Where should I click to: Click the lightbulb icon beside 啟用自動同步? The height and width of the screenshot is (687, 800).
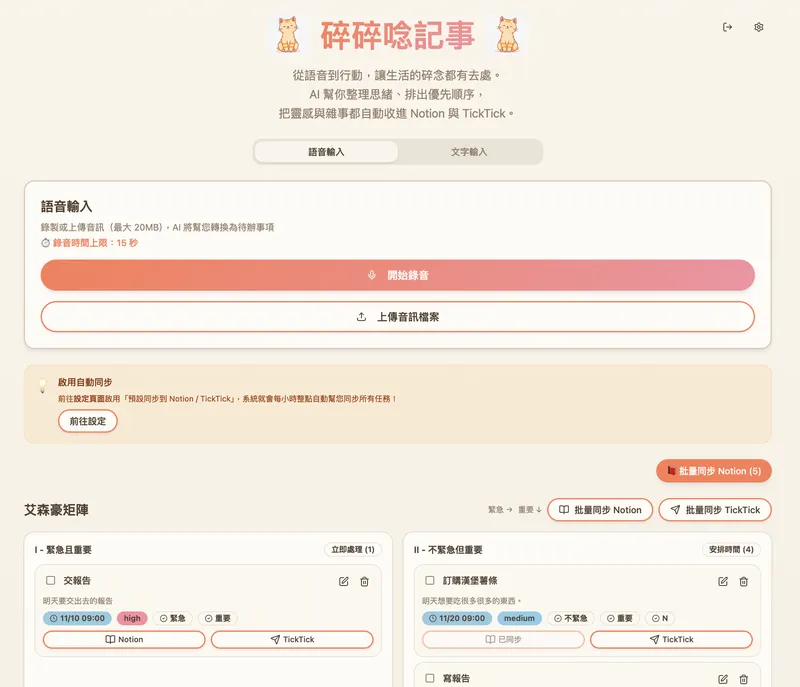tap(42, 386)
